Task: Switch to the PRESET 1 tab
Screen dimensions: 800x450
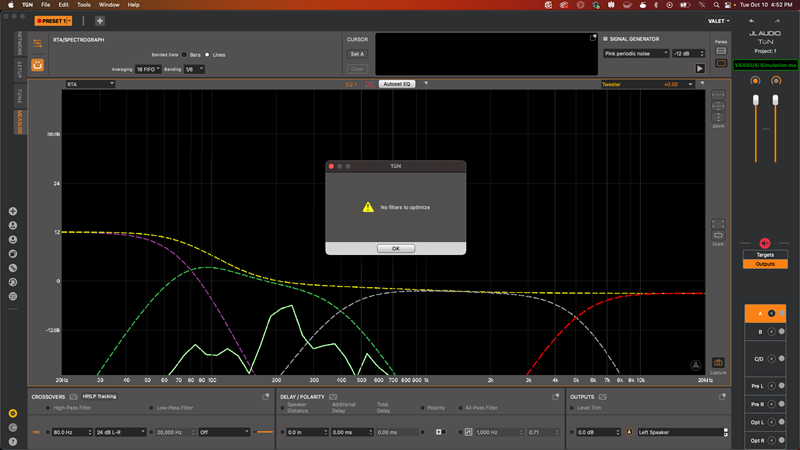Action: [53, 21]
